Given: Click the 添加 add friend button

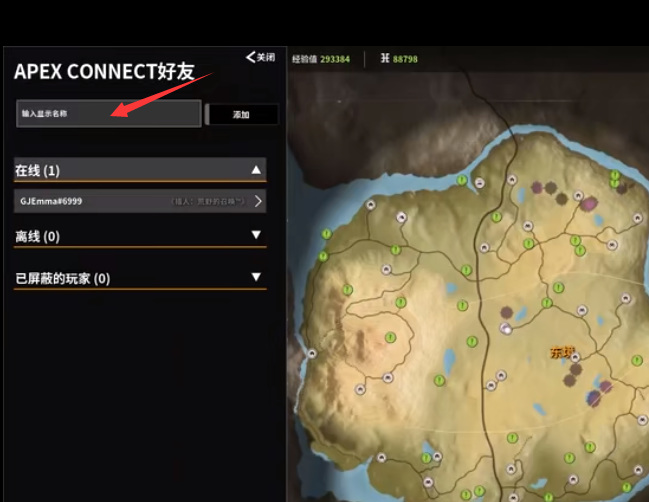Looking at the screenshot, I should pyautogui.click(x=243, y=114).
